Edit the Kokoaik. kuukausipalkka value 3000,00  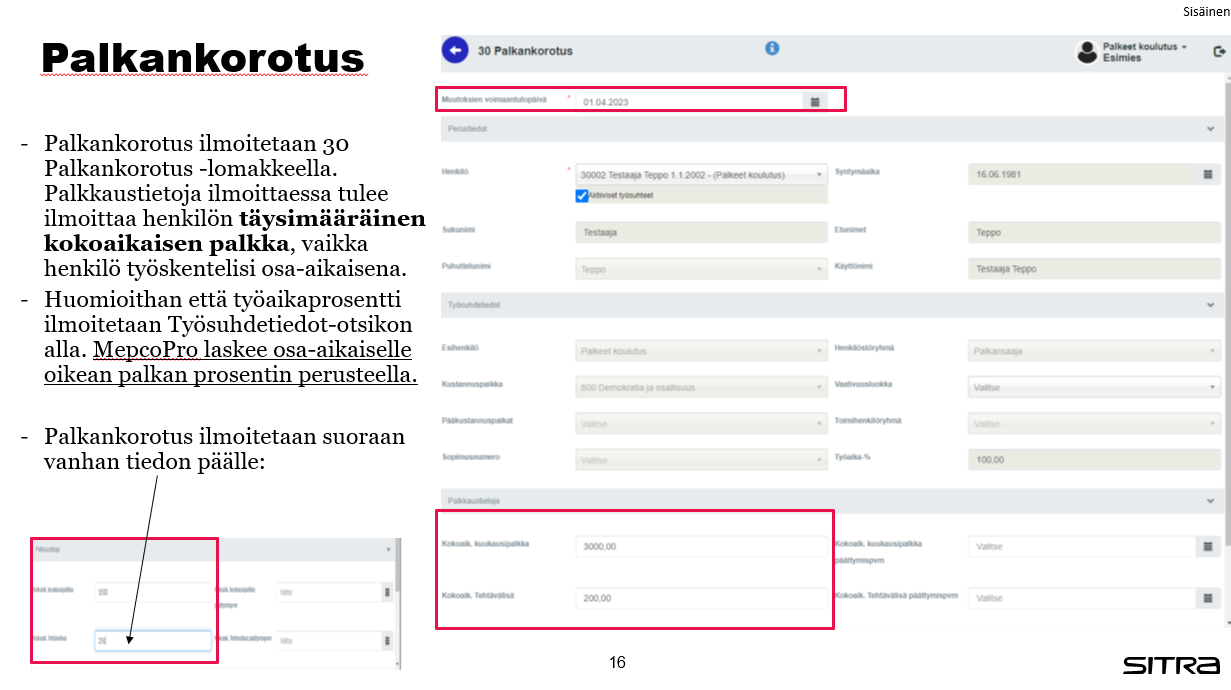[700, 546]
